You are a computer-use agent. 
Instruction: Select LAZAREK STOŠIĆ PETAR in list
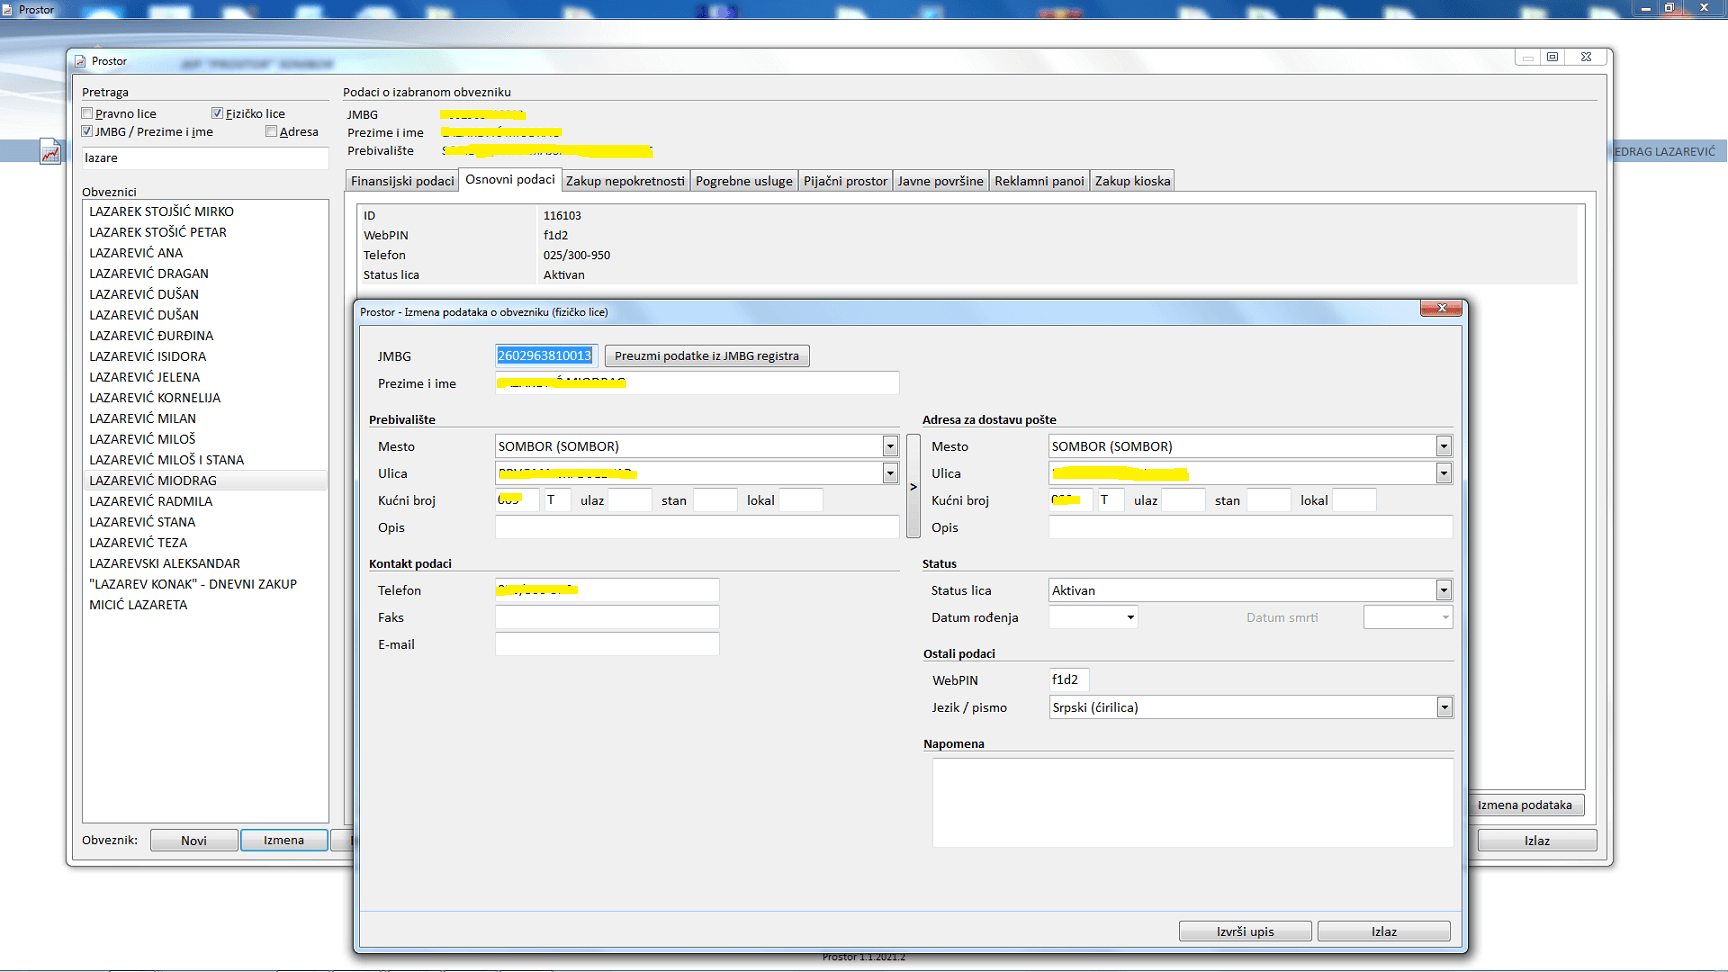click(205, 232)
